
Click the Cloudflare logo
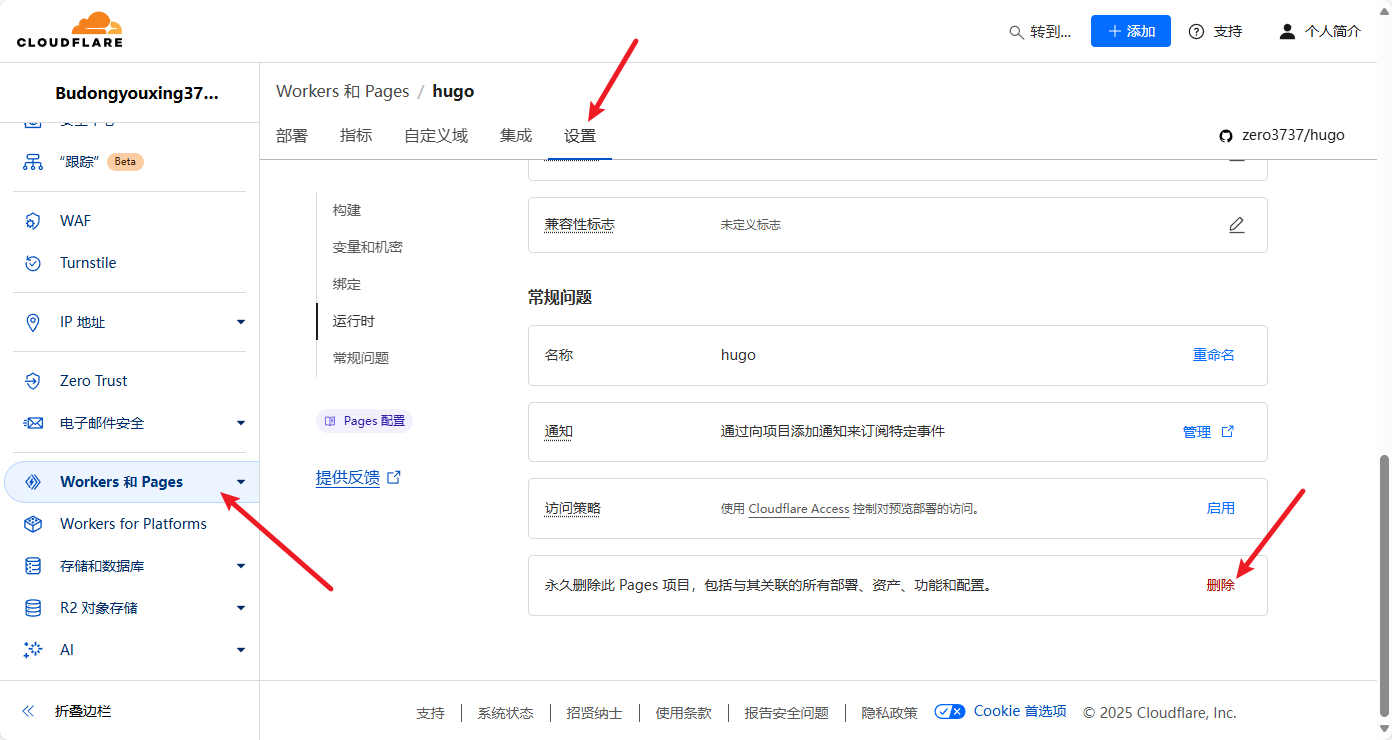click(70, 30)
